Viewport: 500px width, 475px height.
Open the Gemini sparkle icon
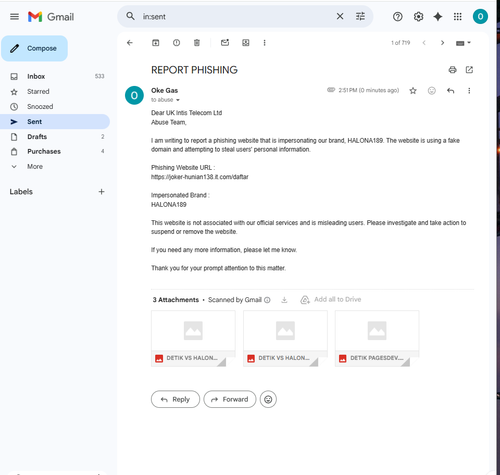[438, 16]
